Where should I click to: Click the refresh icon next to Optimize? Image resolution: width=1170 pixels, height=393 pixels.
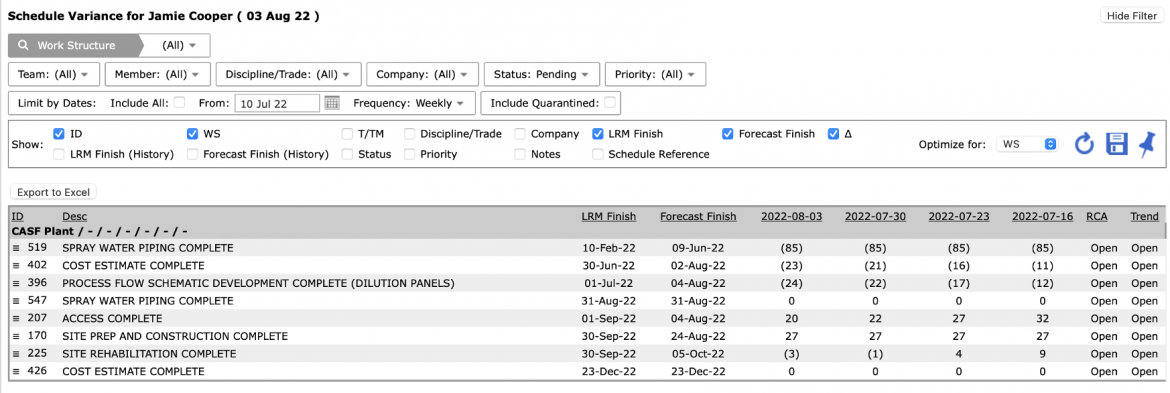[1084, 144]
